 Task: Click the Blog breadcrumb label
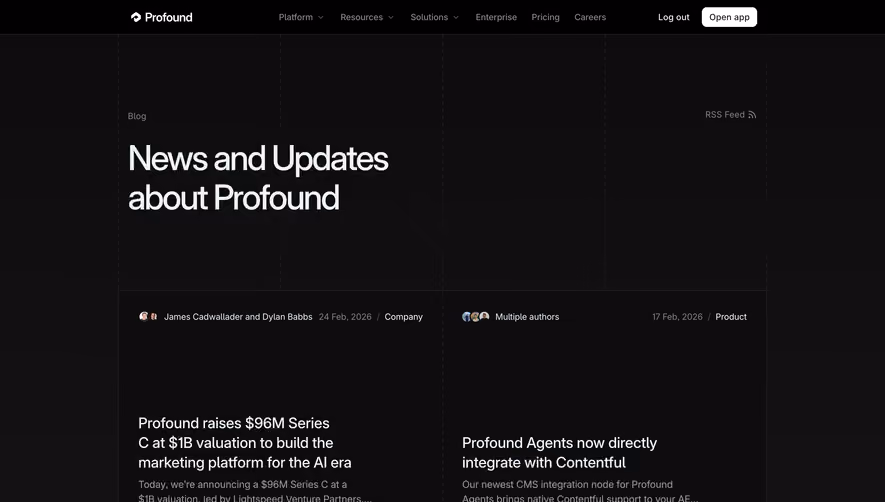(x=137, y=116)
